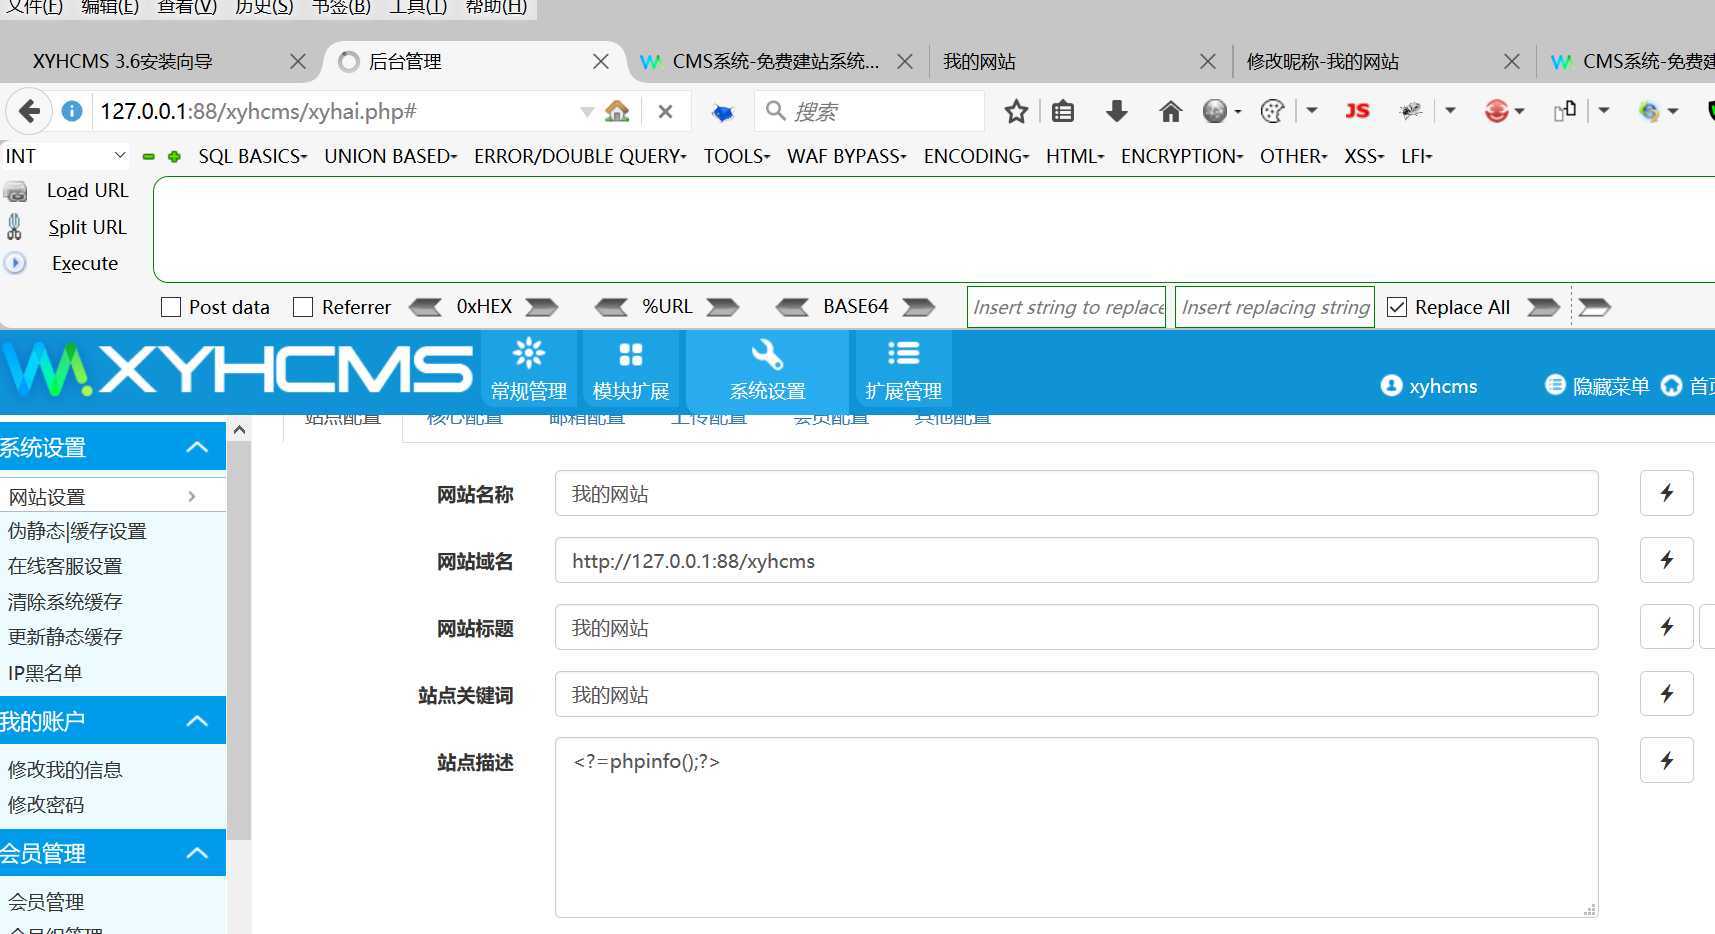The width and height of the screenshot is (1715, 934).
Task: Open UNION BASED menu
Action: (390, 156)
